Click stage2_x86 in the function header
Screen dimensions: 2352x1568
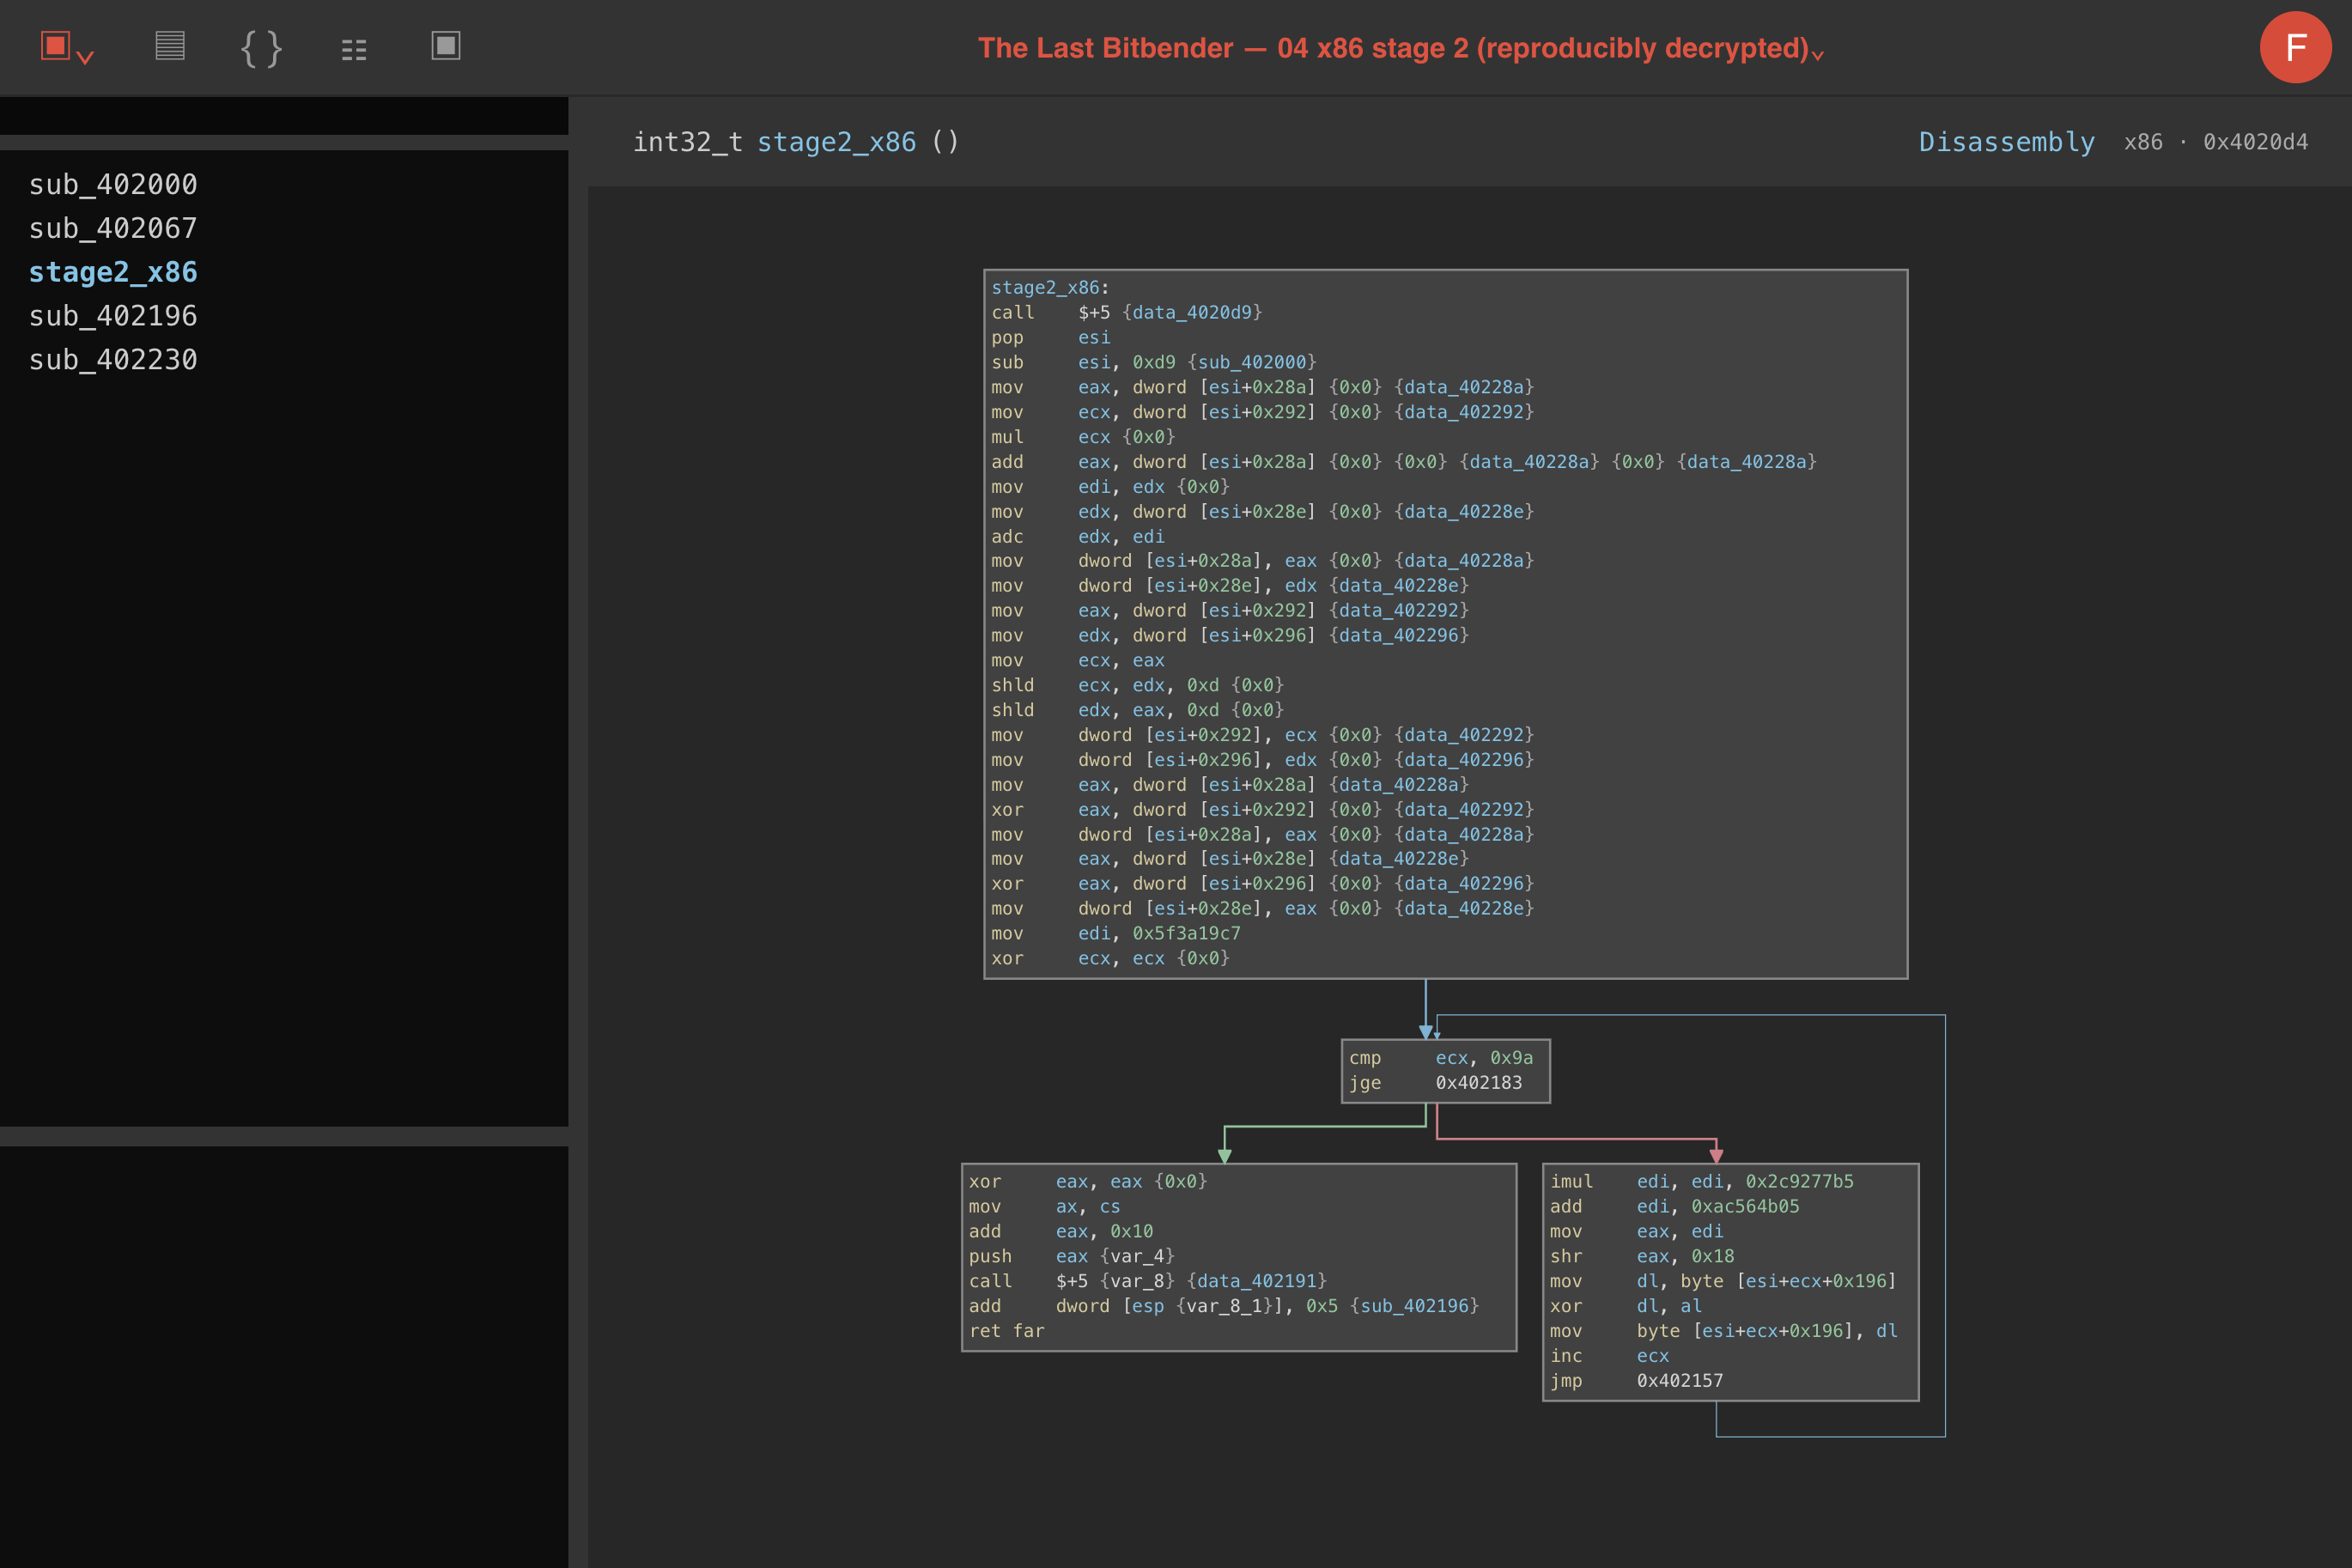point(836,142)
